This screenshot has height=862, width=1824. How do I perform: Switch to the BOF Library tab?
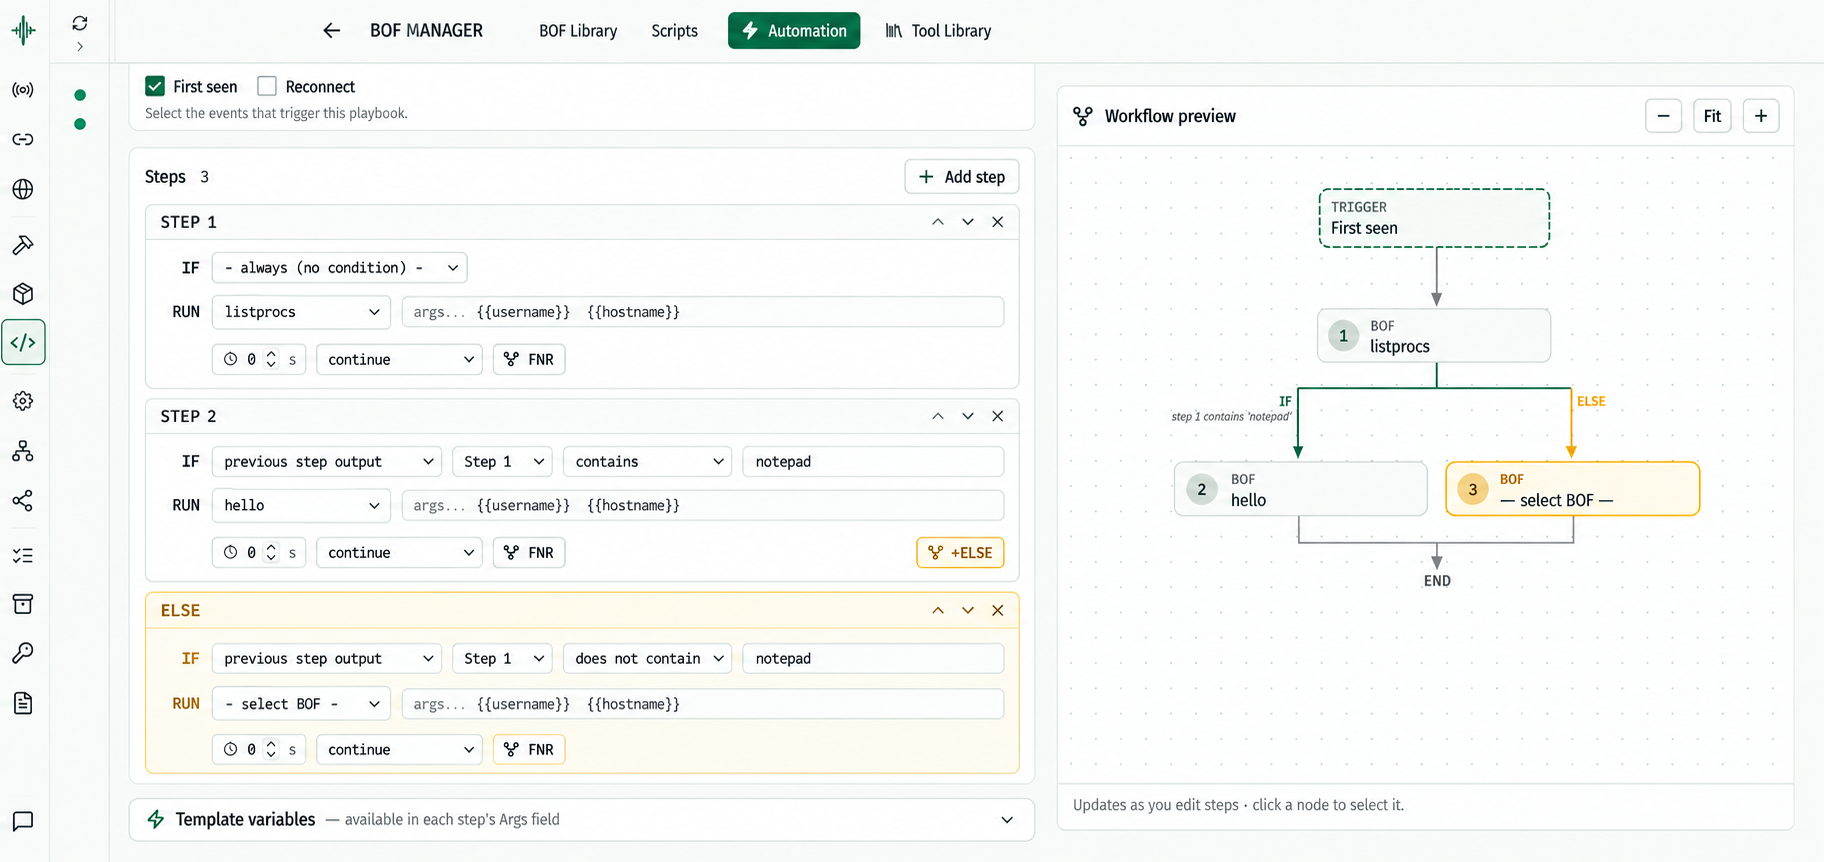click(x=578, y=31)
